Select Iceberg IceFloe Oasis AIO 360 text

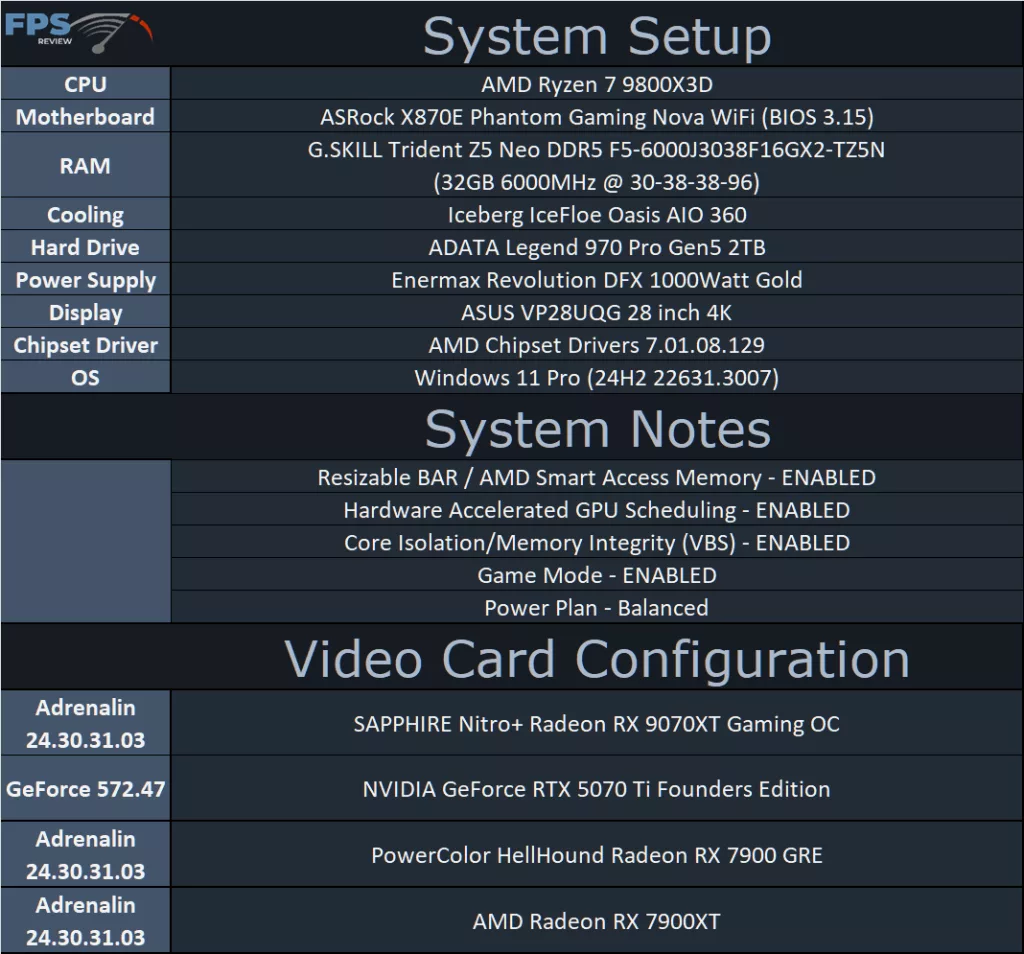[597, 215]
